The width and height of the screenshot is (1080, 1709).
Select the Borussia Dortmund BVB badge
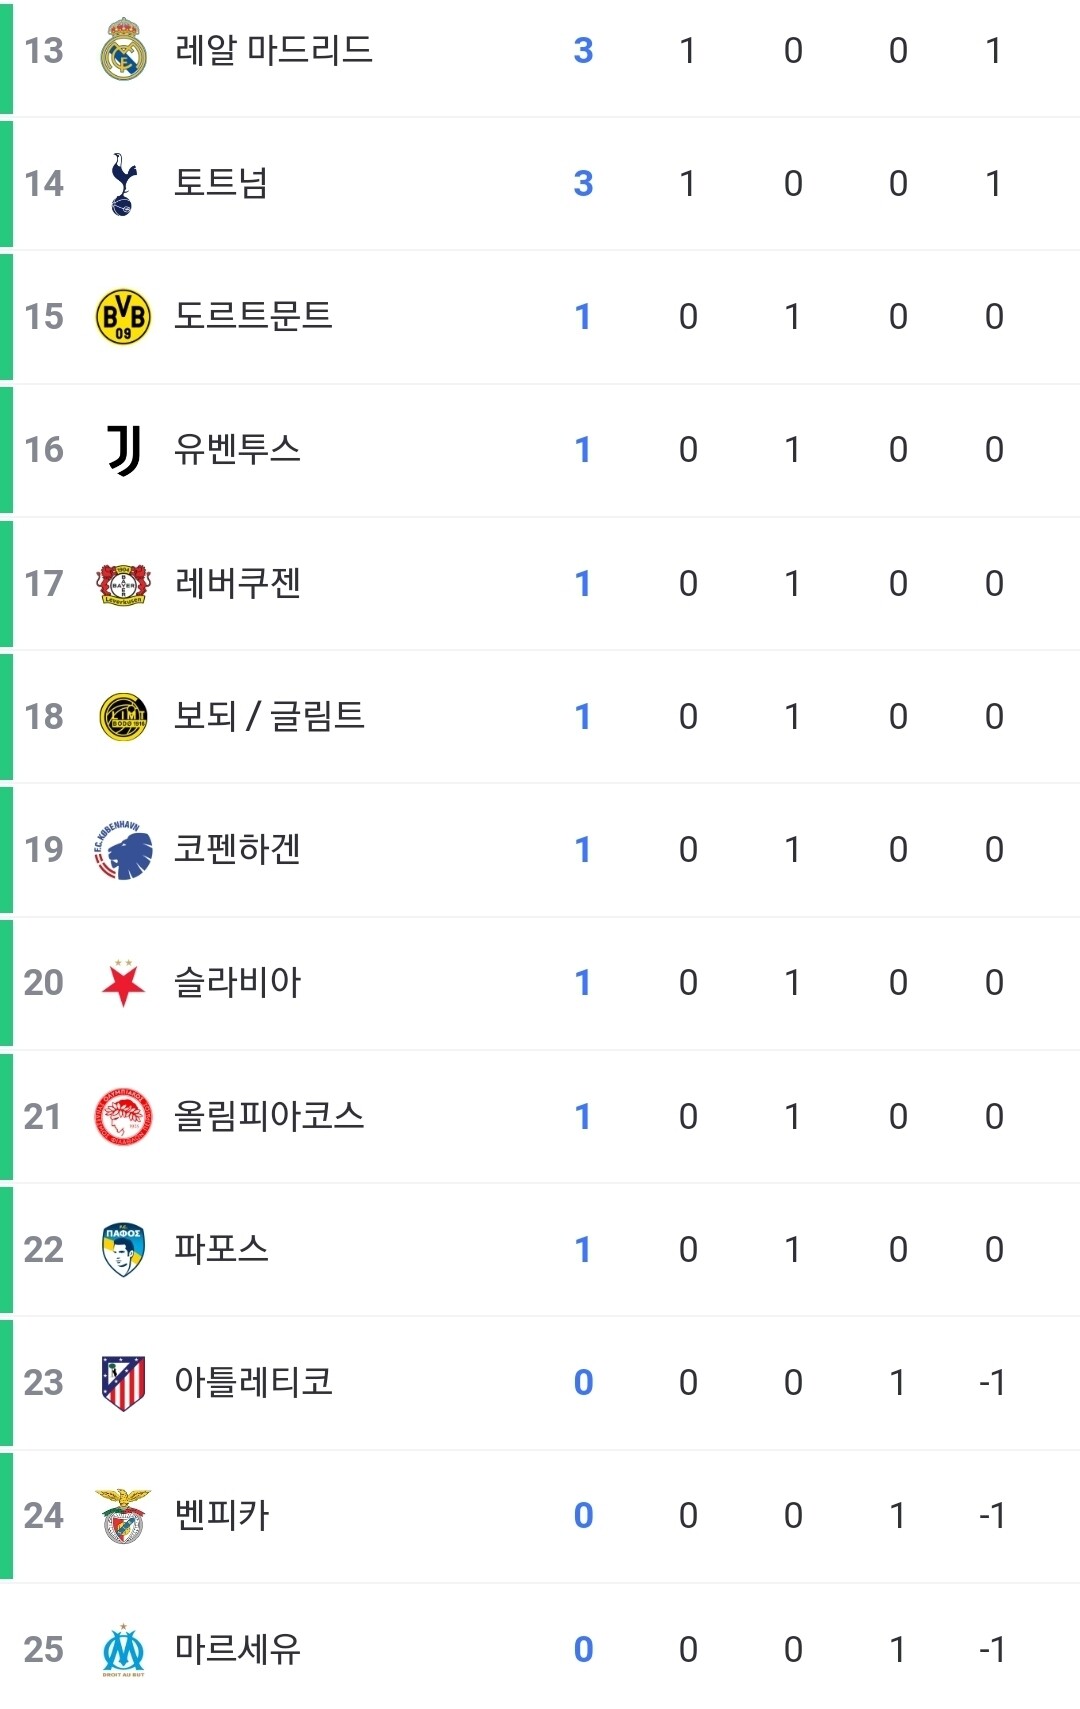[123, 317]
